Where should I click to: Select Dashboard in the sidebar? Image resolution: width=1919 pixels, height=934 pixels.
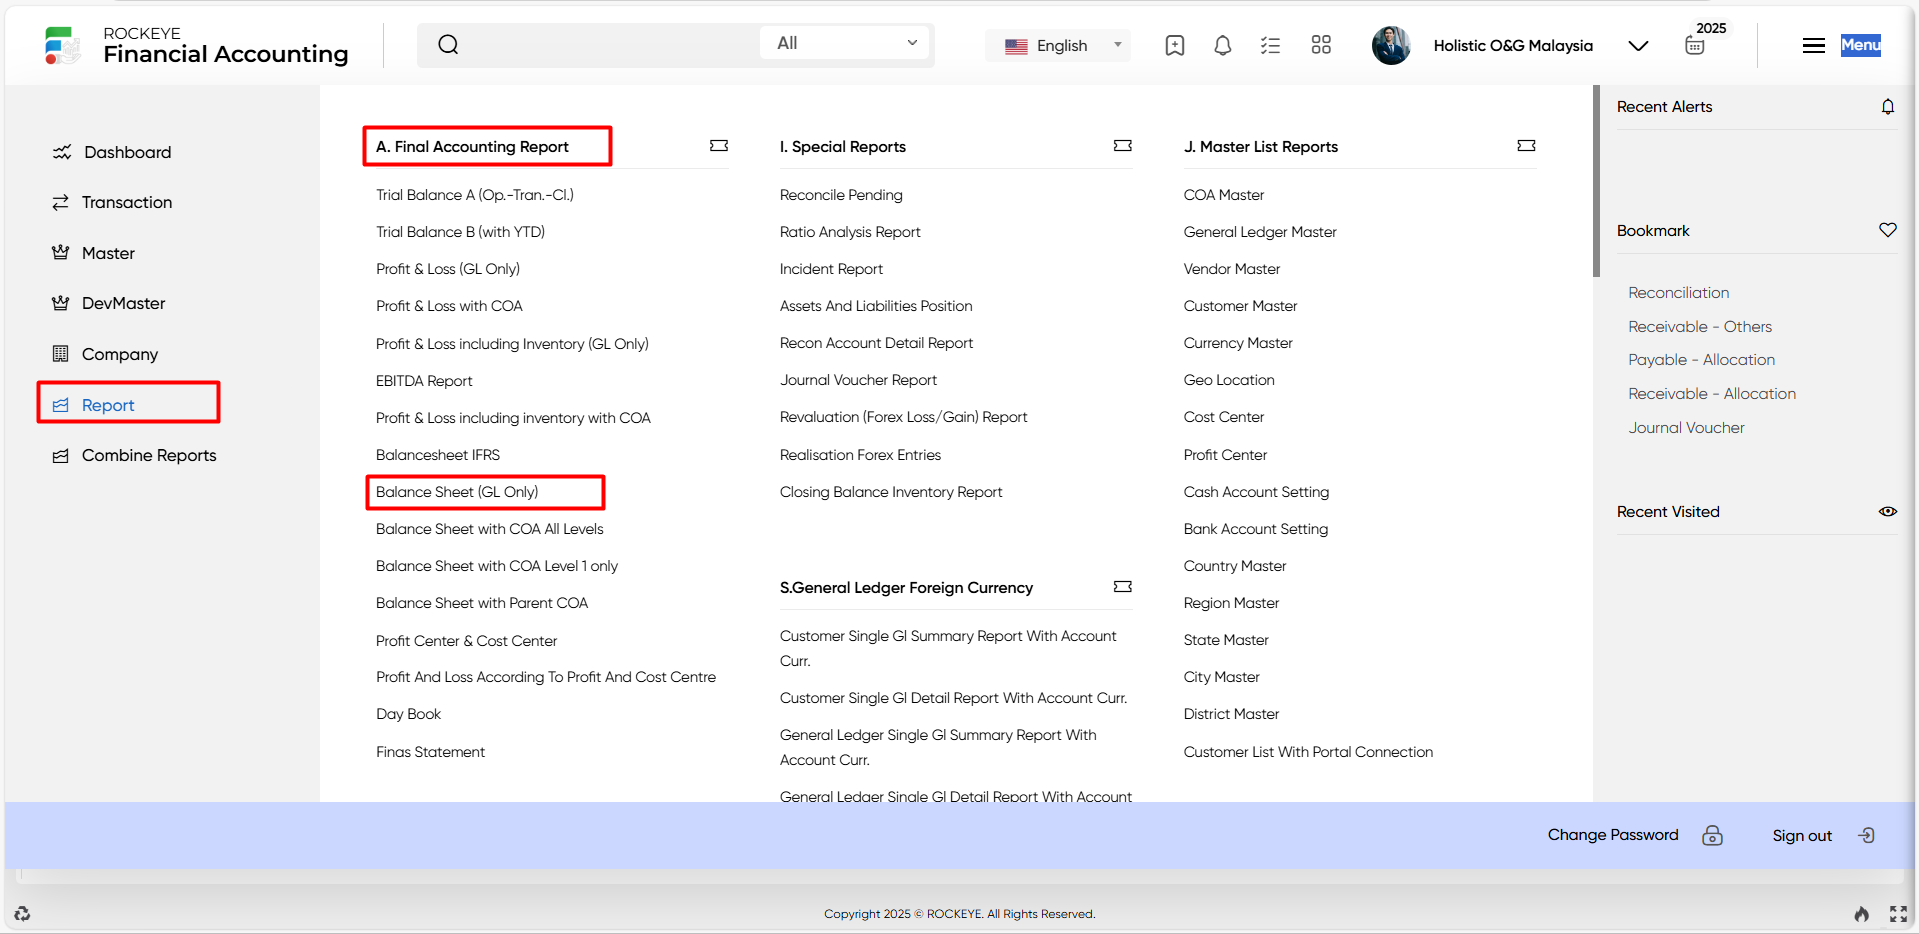(127, 152)
